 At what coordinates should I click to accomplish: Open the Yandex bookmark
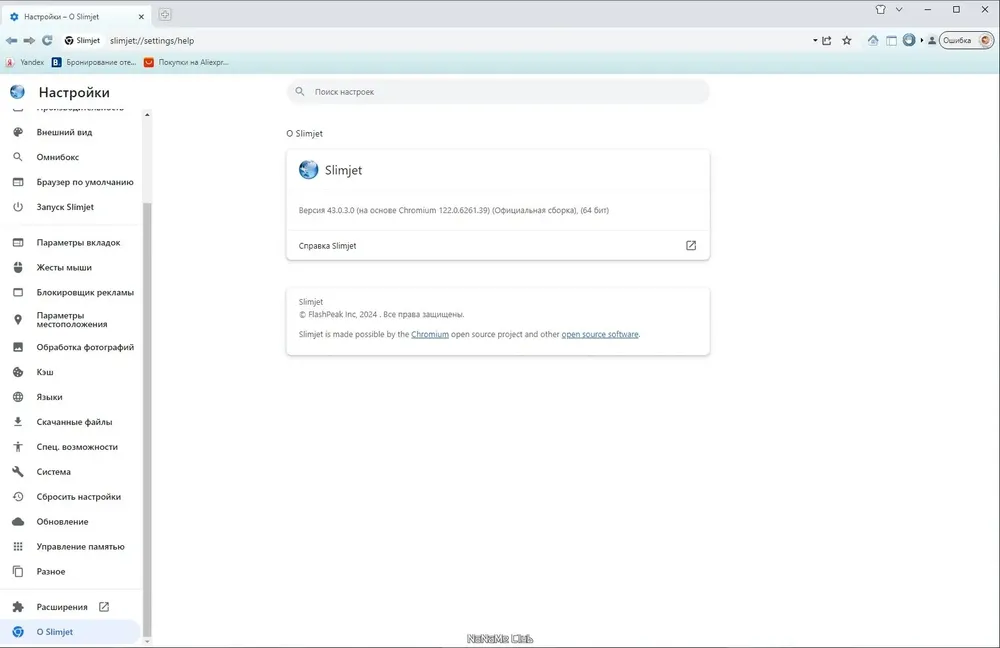25,62
